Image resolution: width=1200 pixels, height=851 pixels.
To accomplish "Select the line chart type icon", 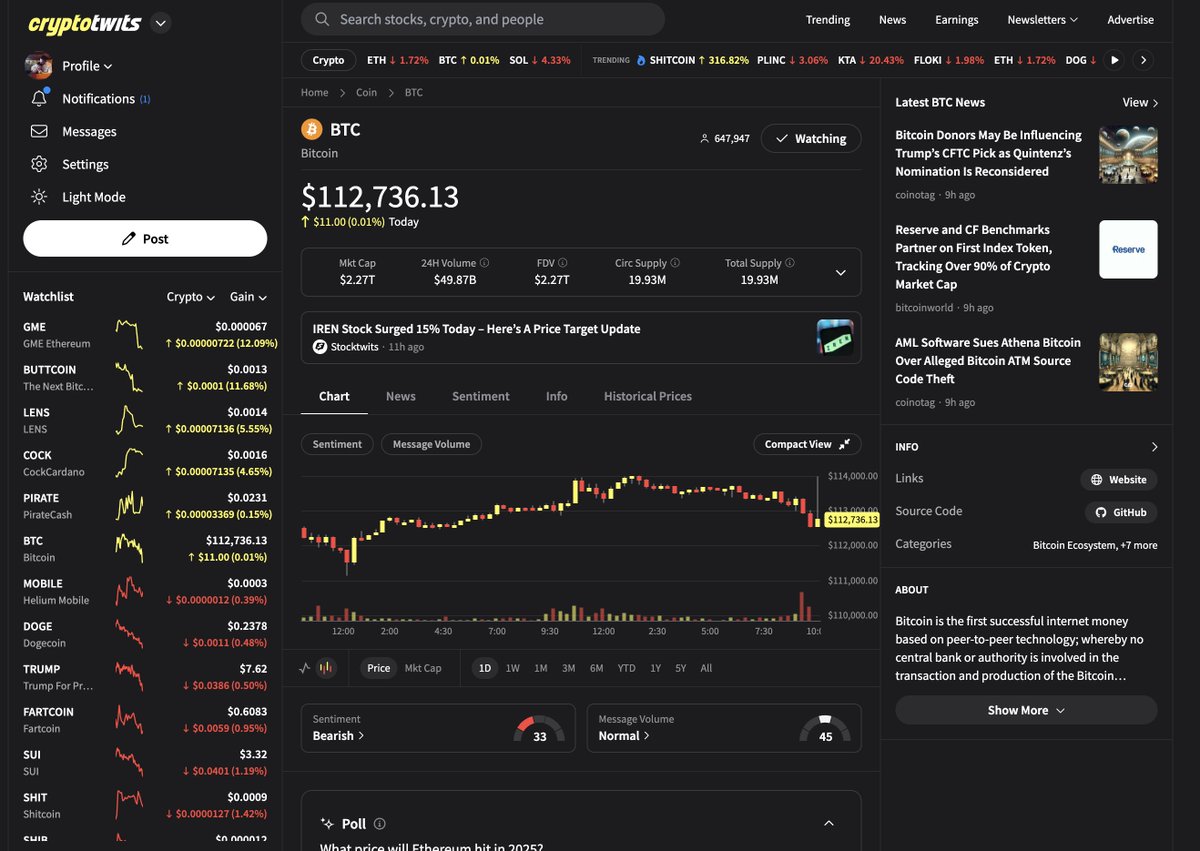I will point(305,668).
